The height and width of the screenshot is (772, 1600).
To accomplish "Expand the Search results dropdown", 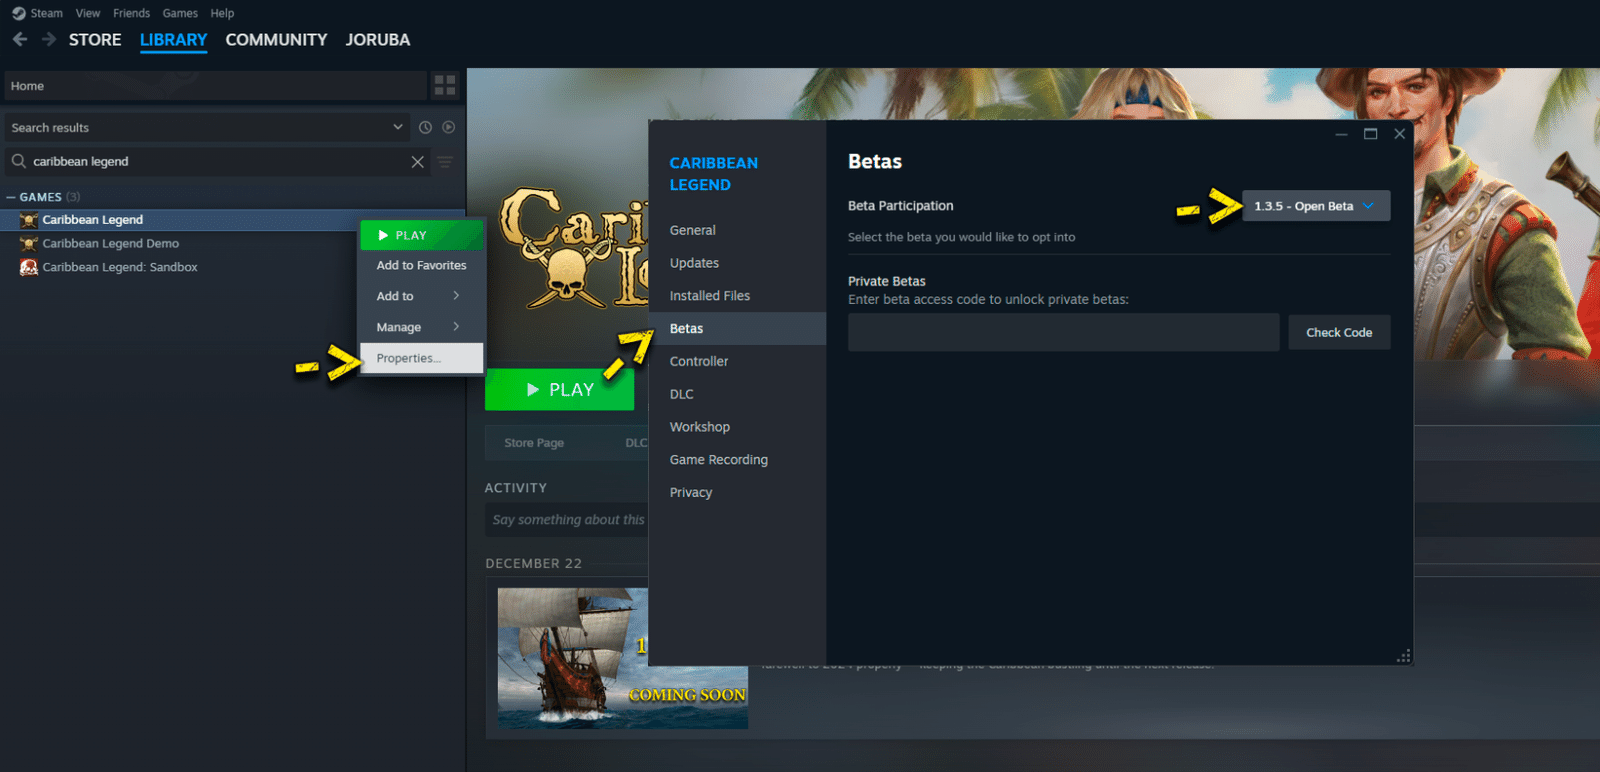I will [x=208, y=127].
